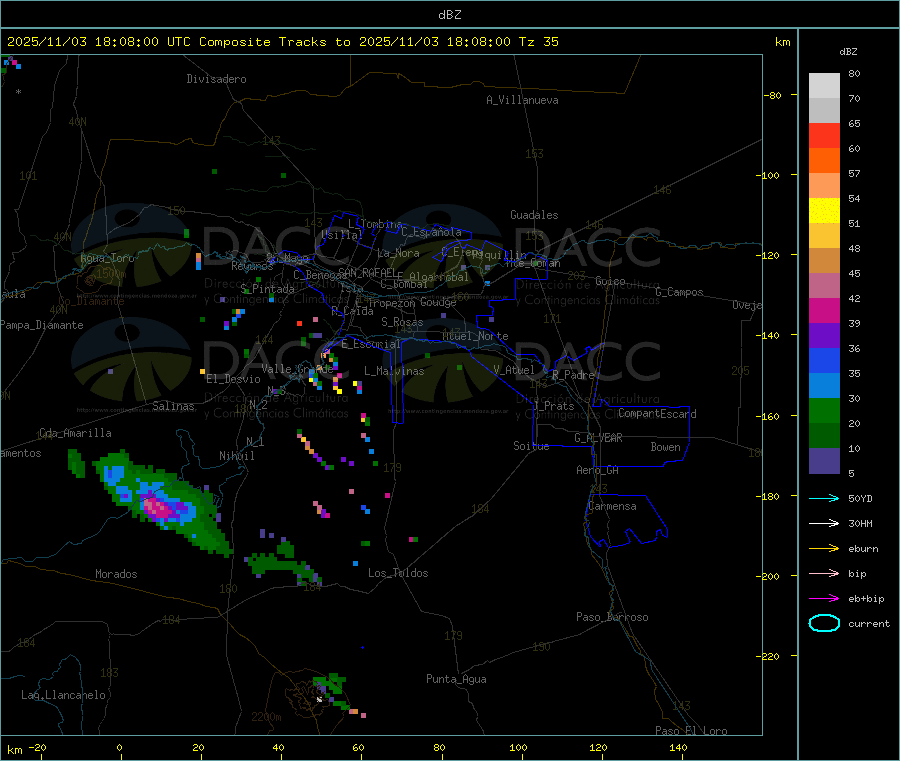The image size is (900, 761).
Task: Click the cyan current ellipse icon
Action: coord(824,623)
